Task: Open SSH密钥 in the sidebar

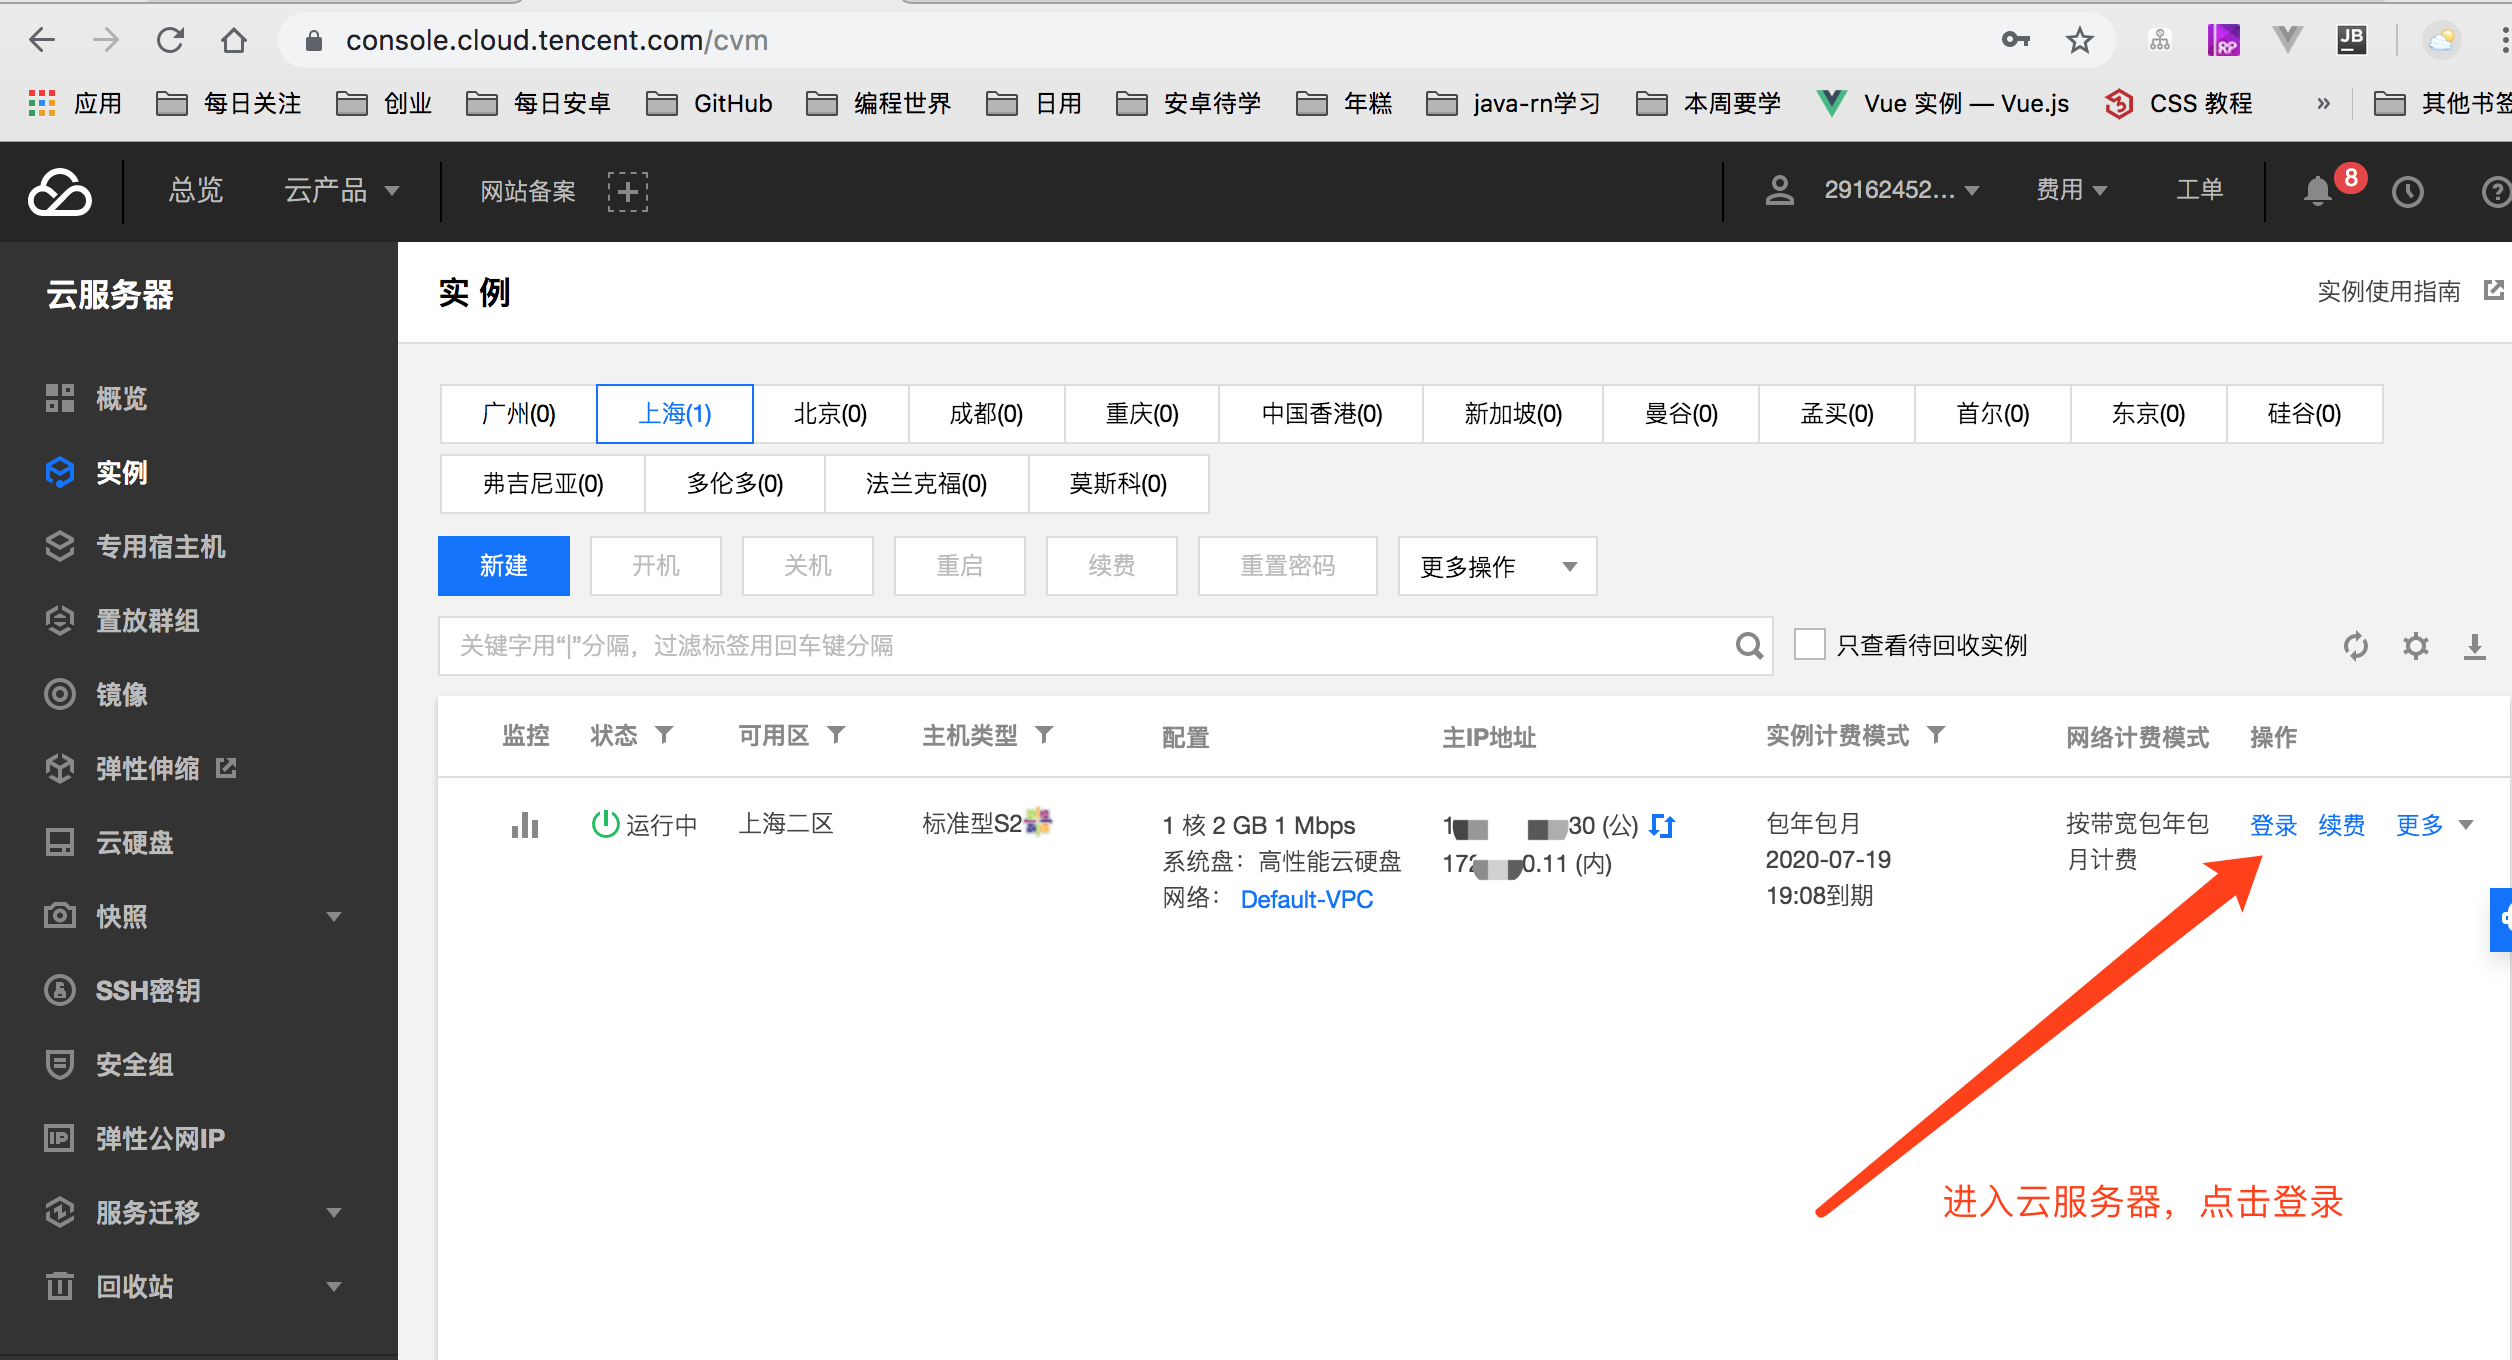Action: click(x=147, y=990)
